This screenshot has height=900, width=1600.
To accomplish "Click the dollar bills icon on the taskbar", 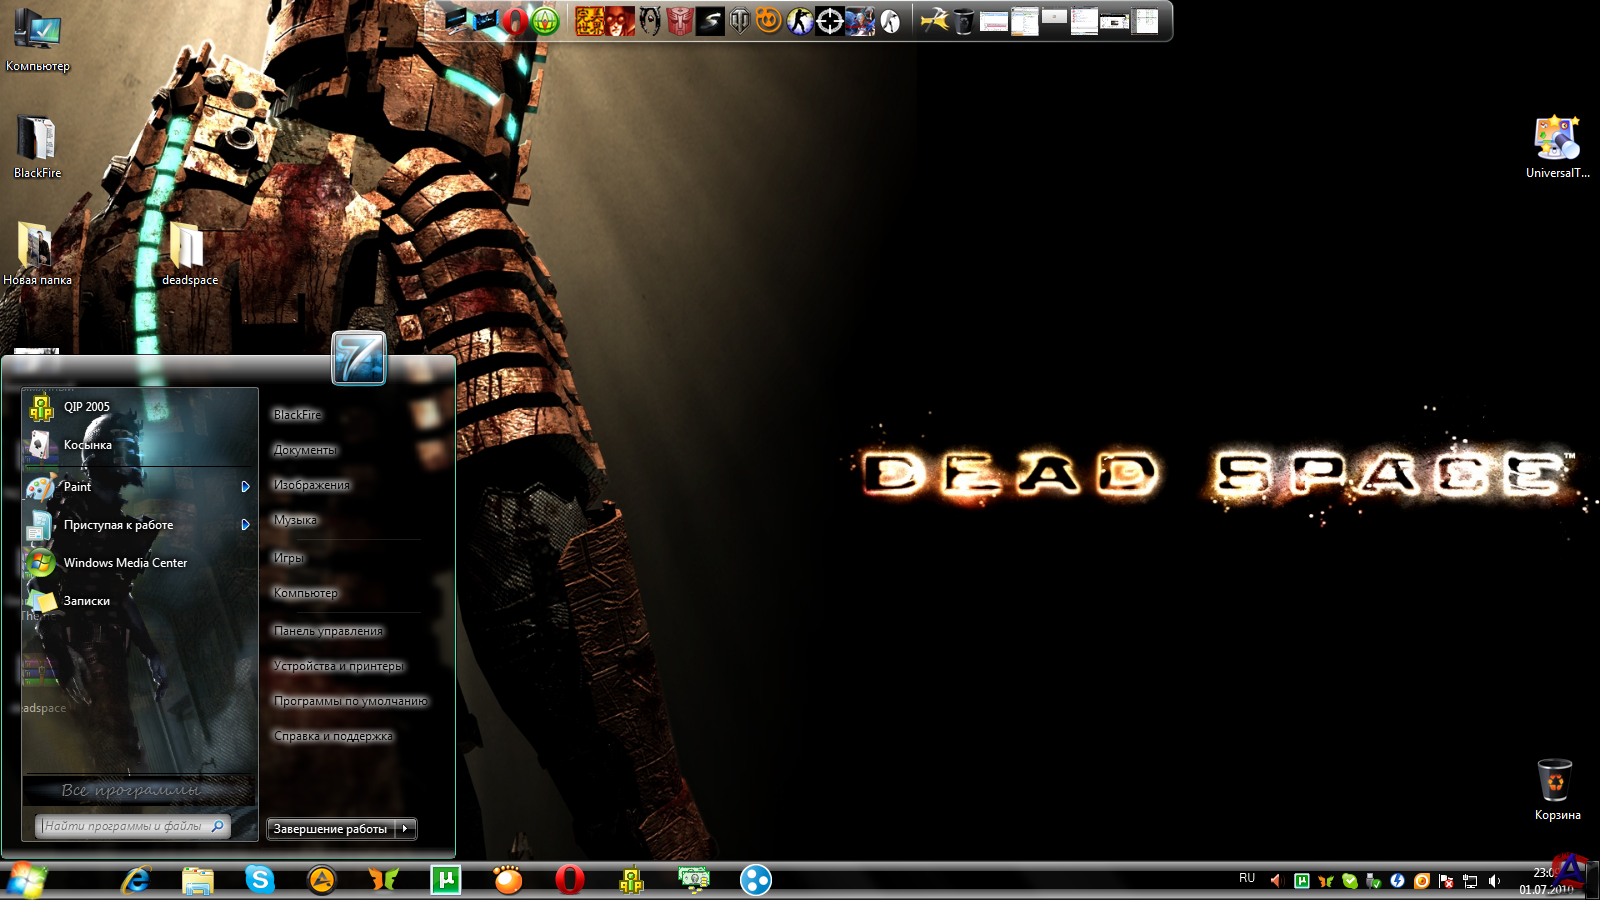I will click(x=694, y=880).
